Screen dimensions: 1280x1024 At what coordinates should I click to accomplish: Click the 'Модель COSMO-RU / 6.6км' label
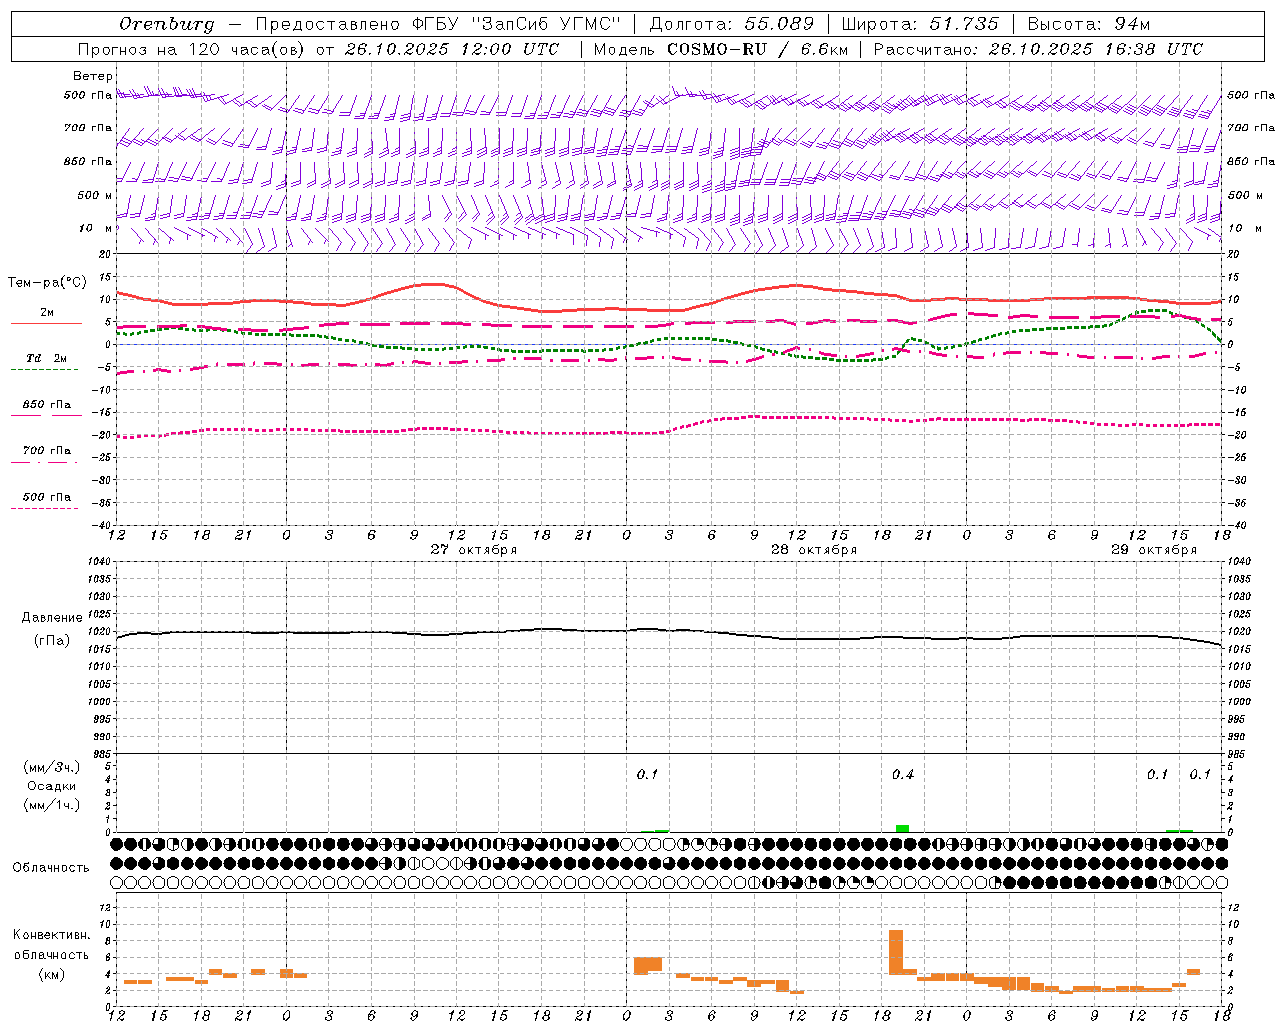pos(719,49)
